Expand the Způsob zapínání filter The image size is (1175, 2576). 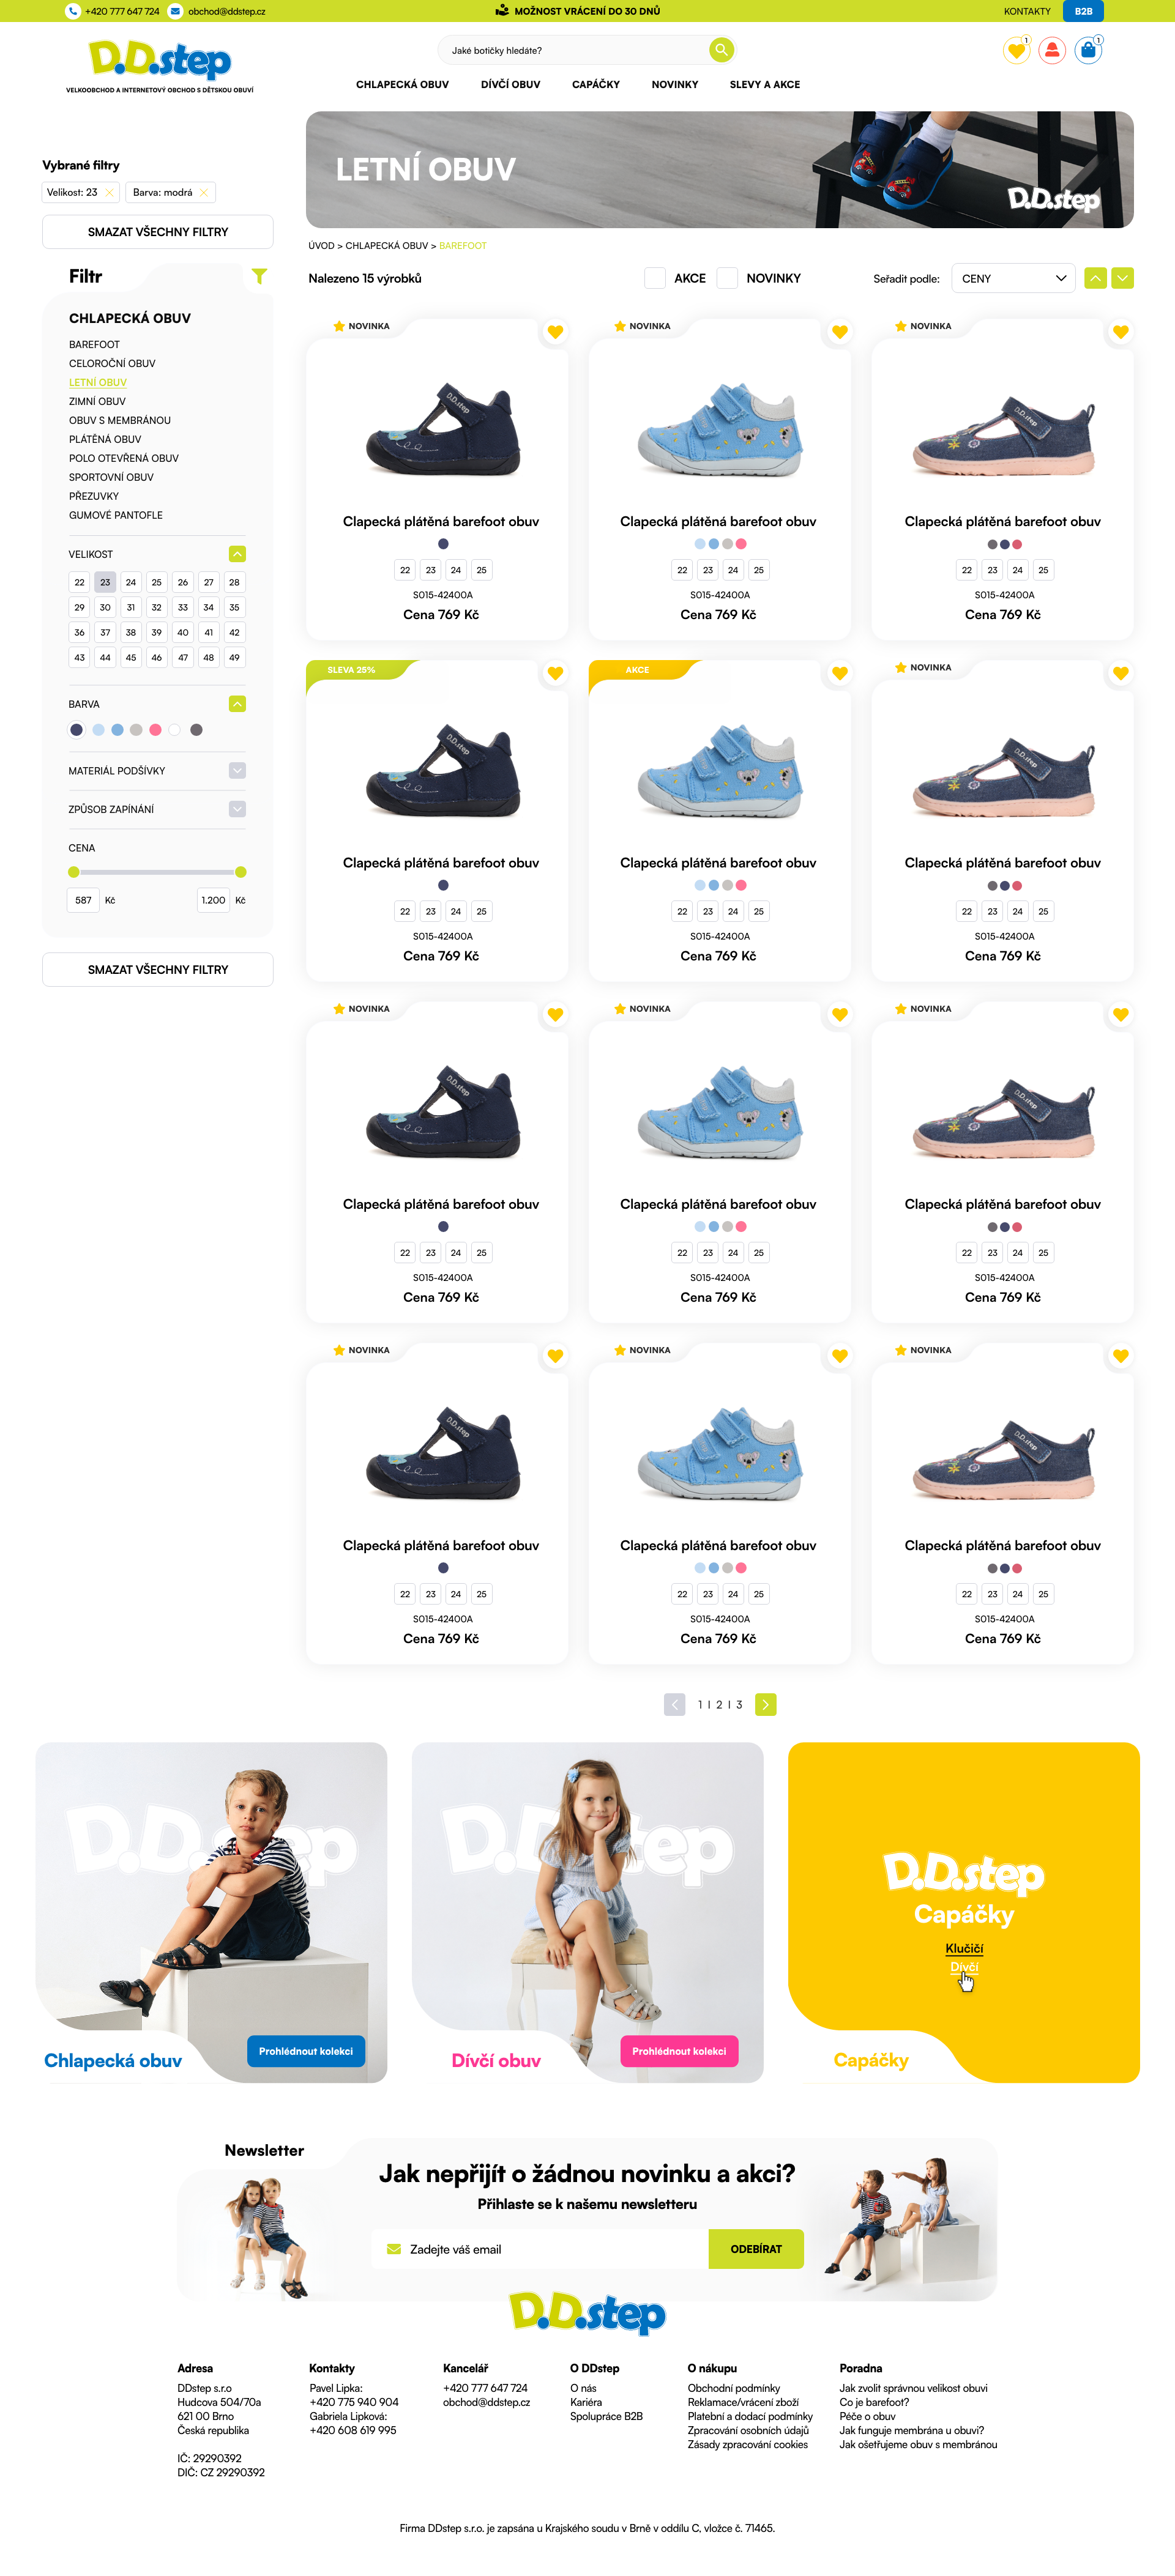pyautogui.click(x=237, y=809)
